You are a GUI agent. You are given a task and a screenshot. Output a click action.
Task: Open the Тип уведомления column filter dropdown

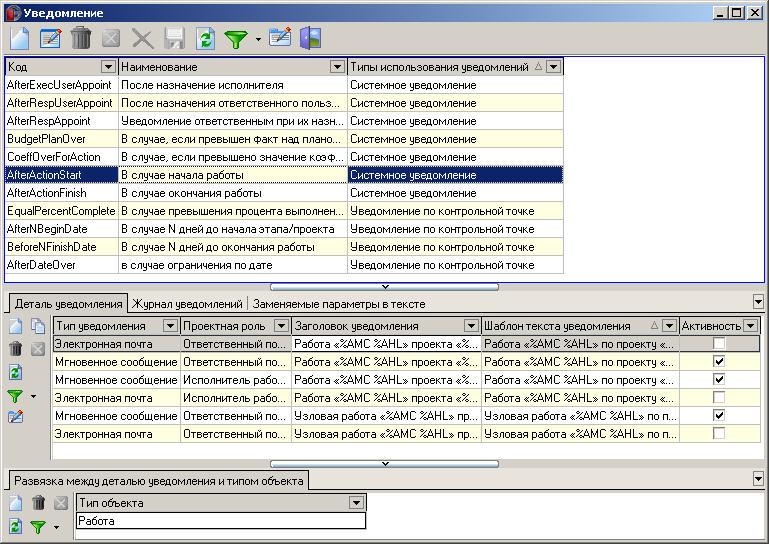tap(170, 326)
